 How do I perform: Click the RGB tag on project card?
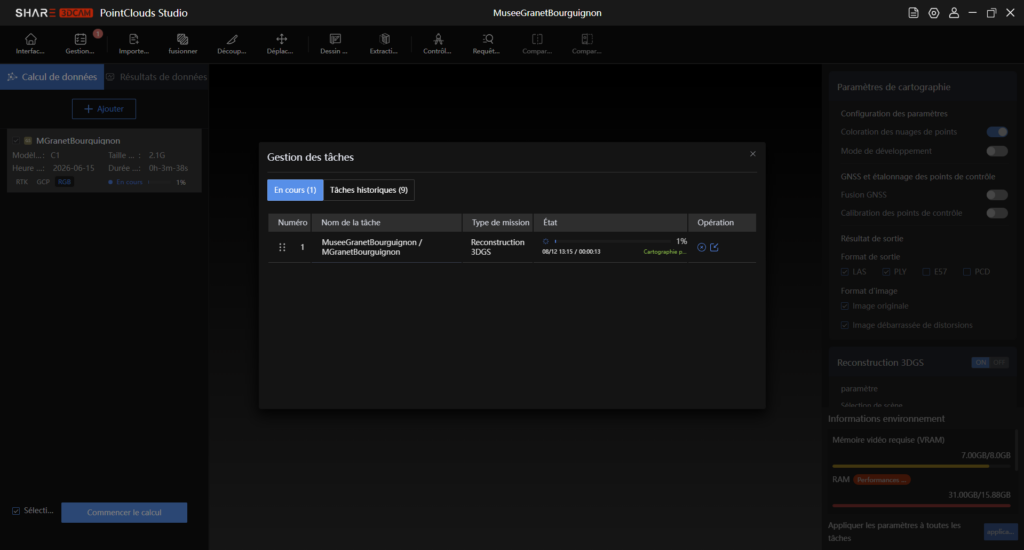(x=64, y=182)
